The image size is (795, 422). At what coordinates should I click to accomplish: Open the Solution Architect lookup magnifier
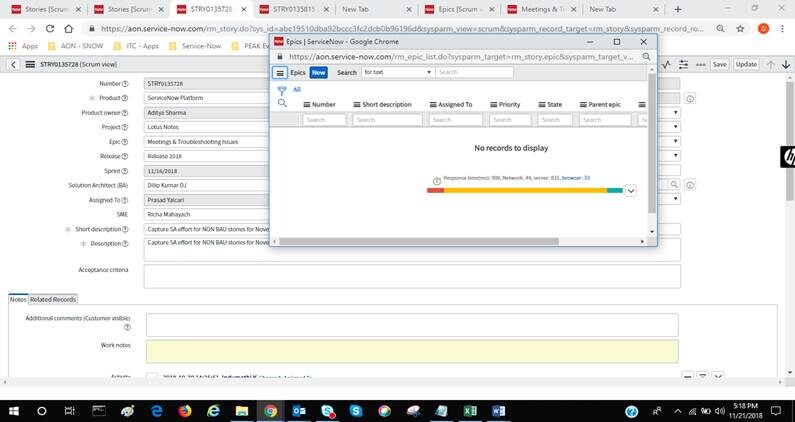674,185
